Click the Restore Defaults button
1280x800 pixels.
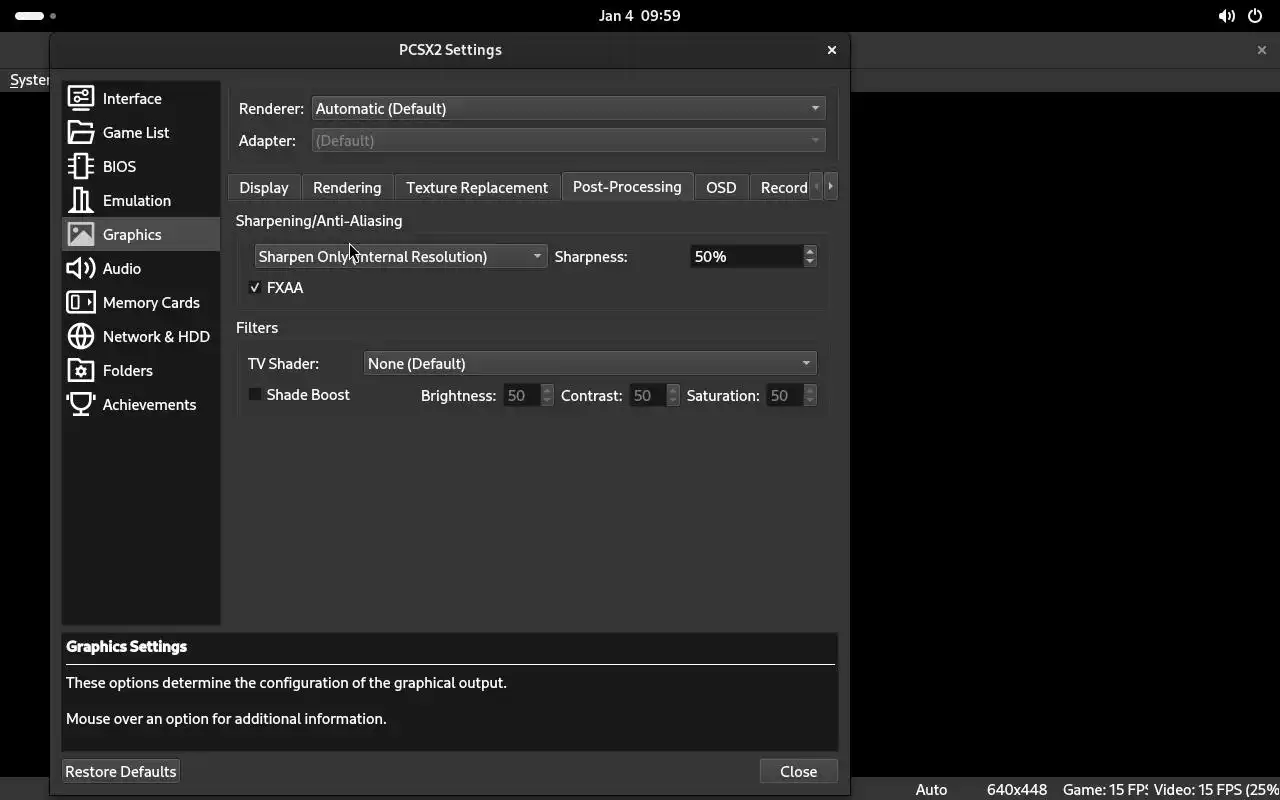(x=121, y=771)
